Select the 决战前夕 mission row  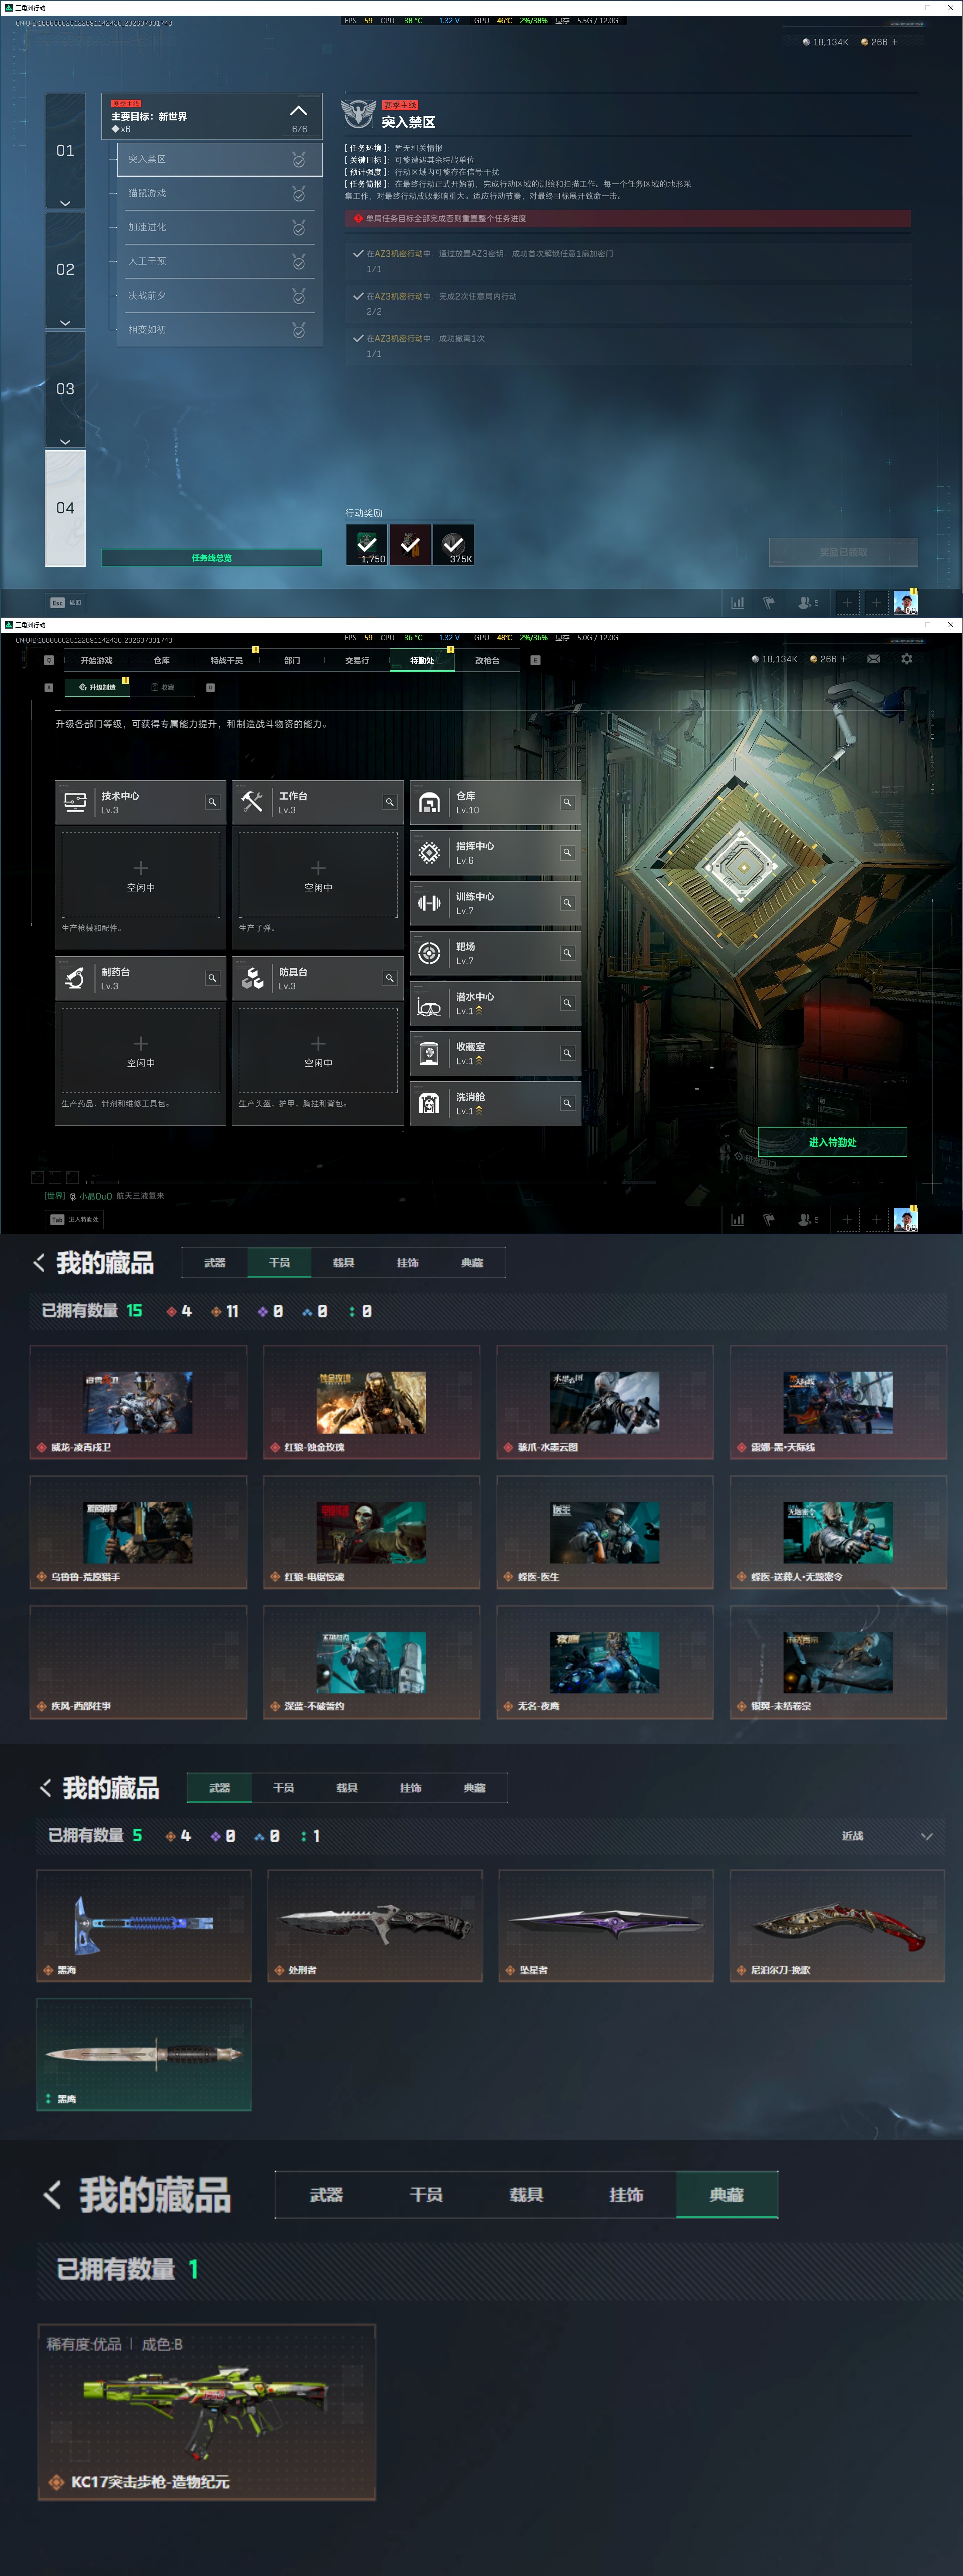[219, 296]
